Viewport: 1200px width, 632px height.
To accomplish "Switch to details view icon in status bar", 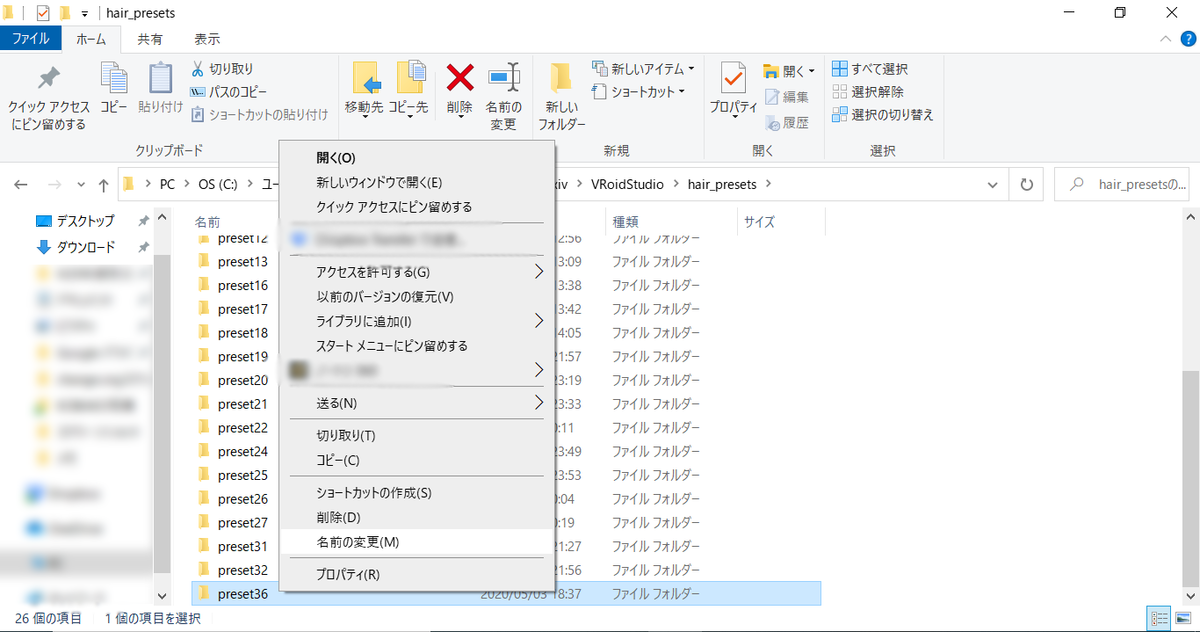I will click(x=1159, y=618).
